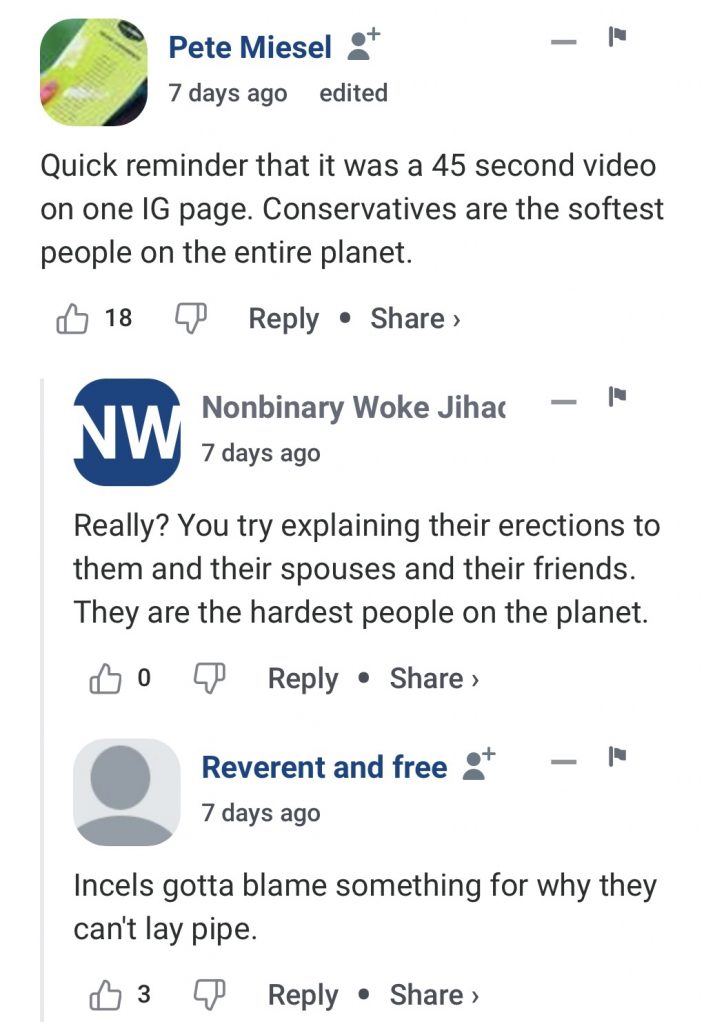Upvote Pete Miesel's comment
704x1024 pixels.
[x=72, y=319]
